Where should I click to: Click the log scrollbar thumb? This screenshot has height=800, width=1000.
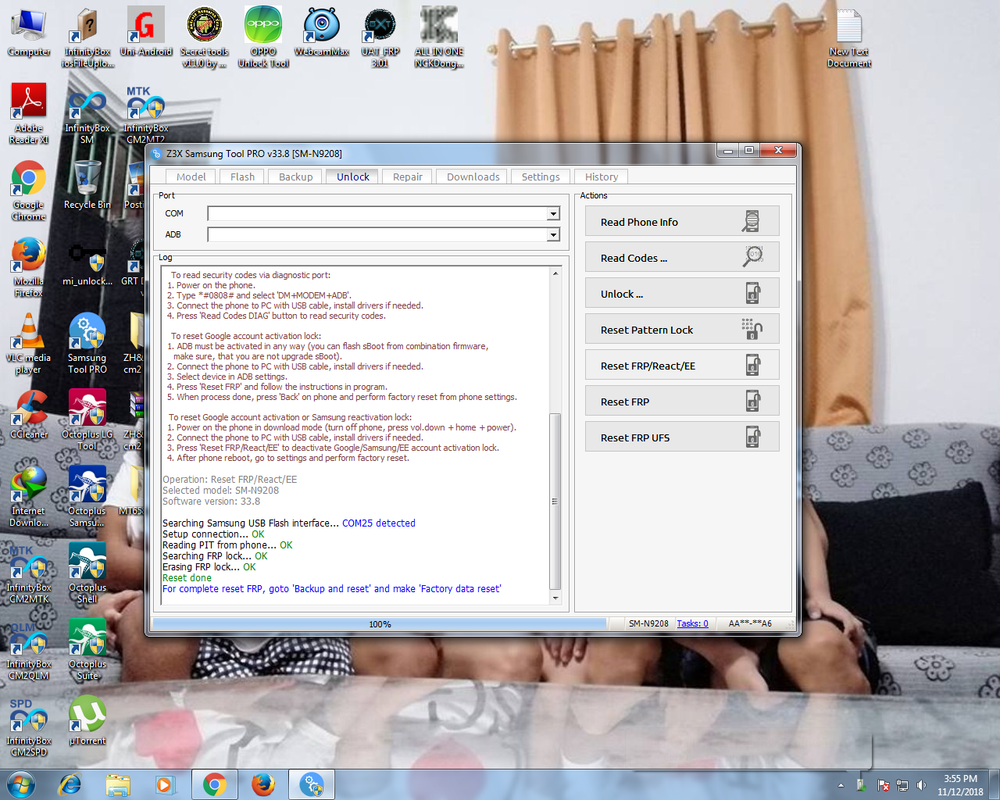tap(555, 501)
